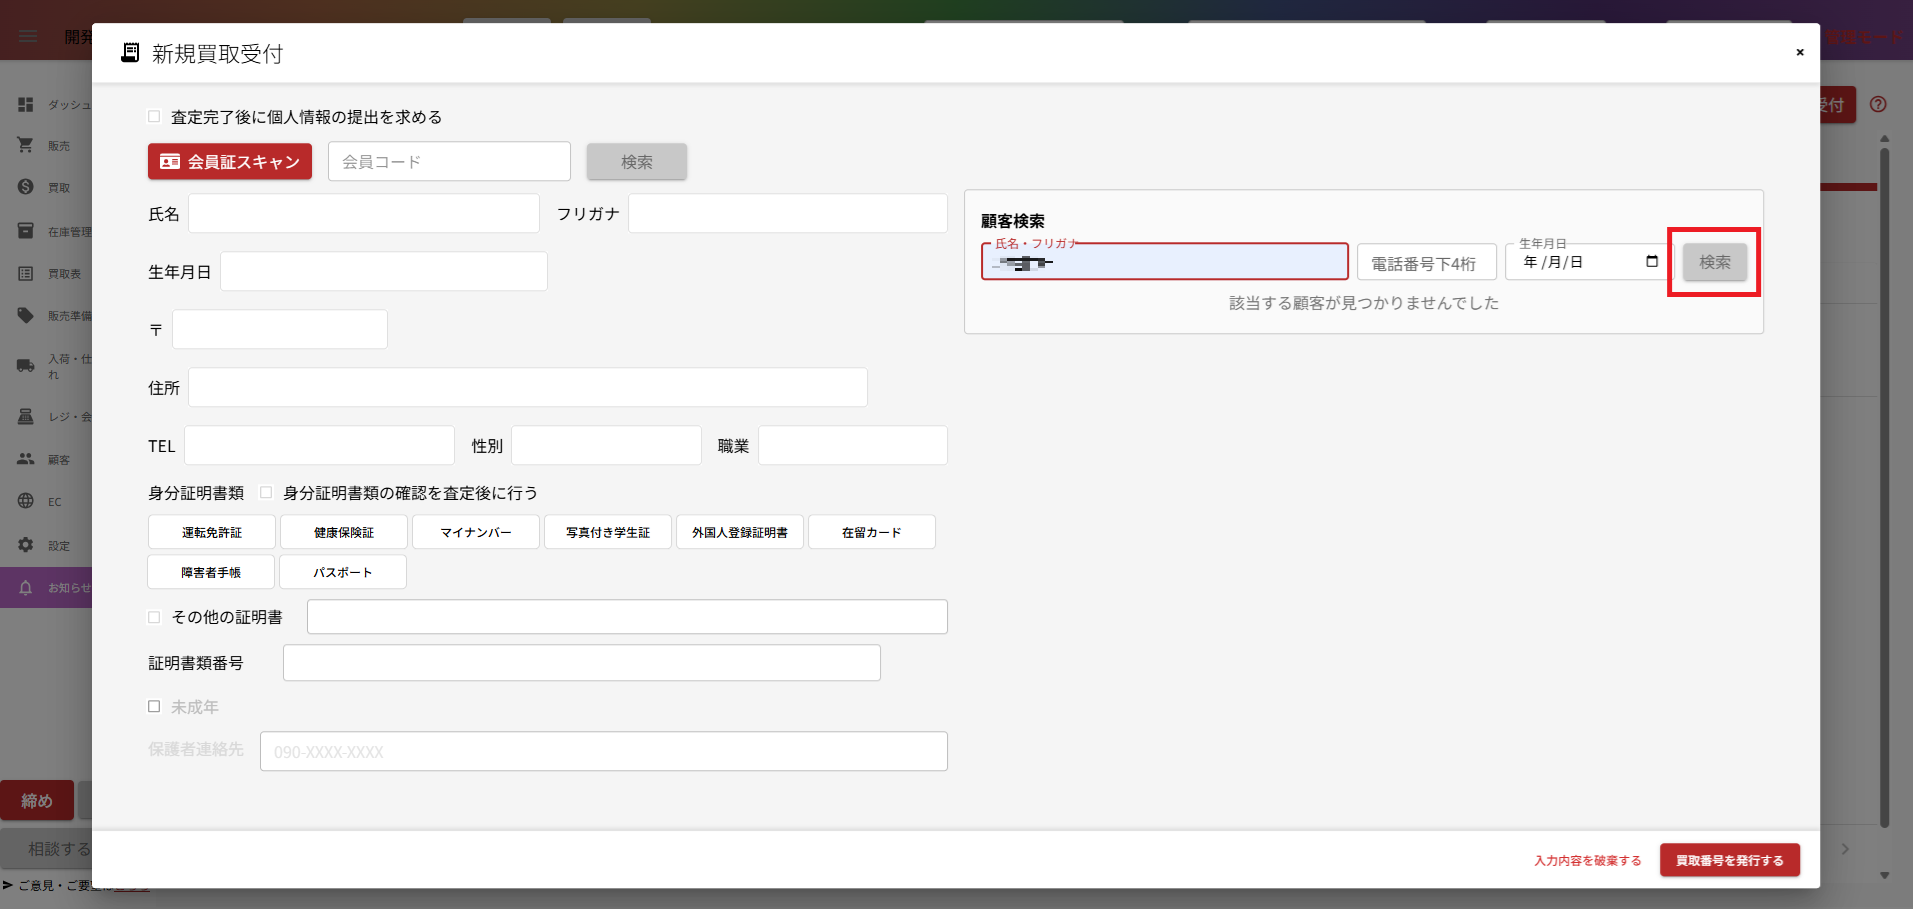This screenshot has width=1913, height=909.
Task: Open the 設定 gear icon
Action: (x=26, y=545)
